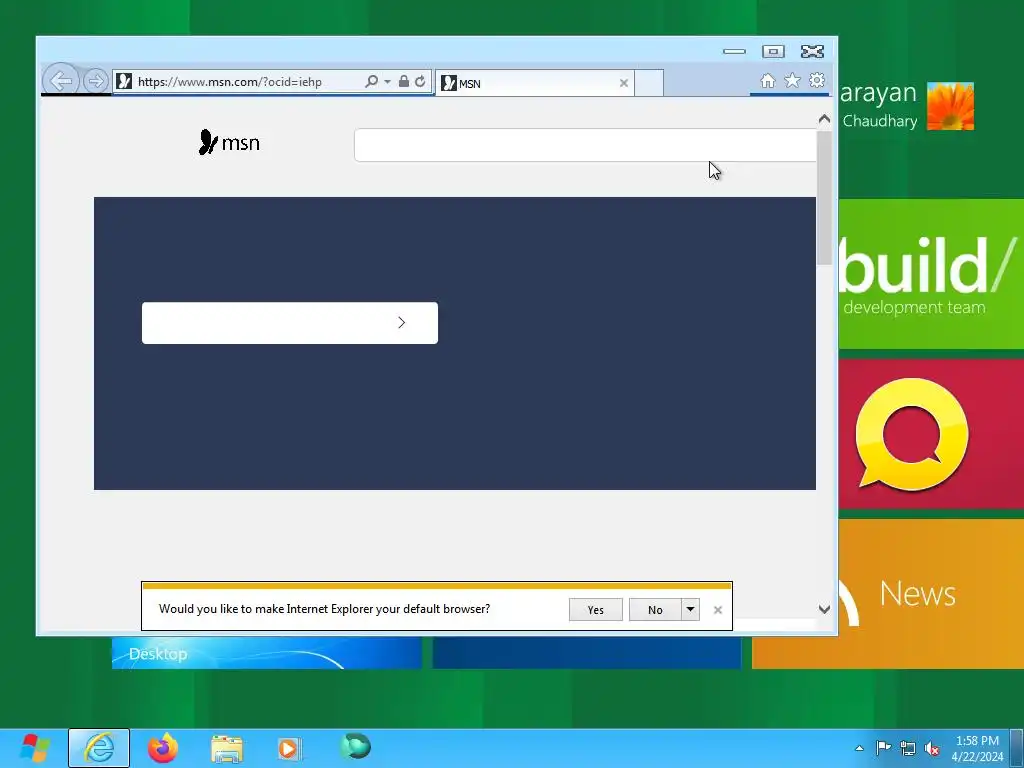Image resolution: width=1024 pixels, height=768 pixels.
Task: Click the page scrollbar down arrow
Action: (824, 609)
